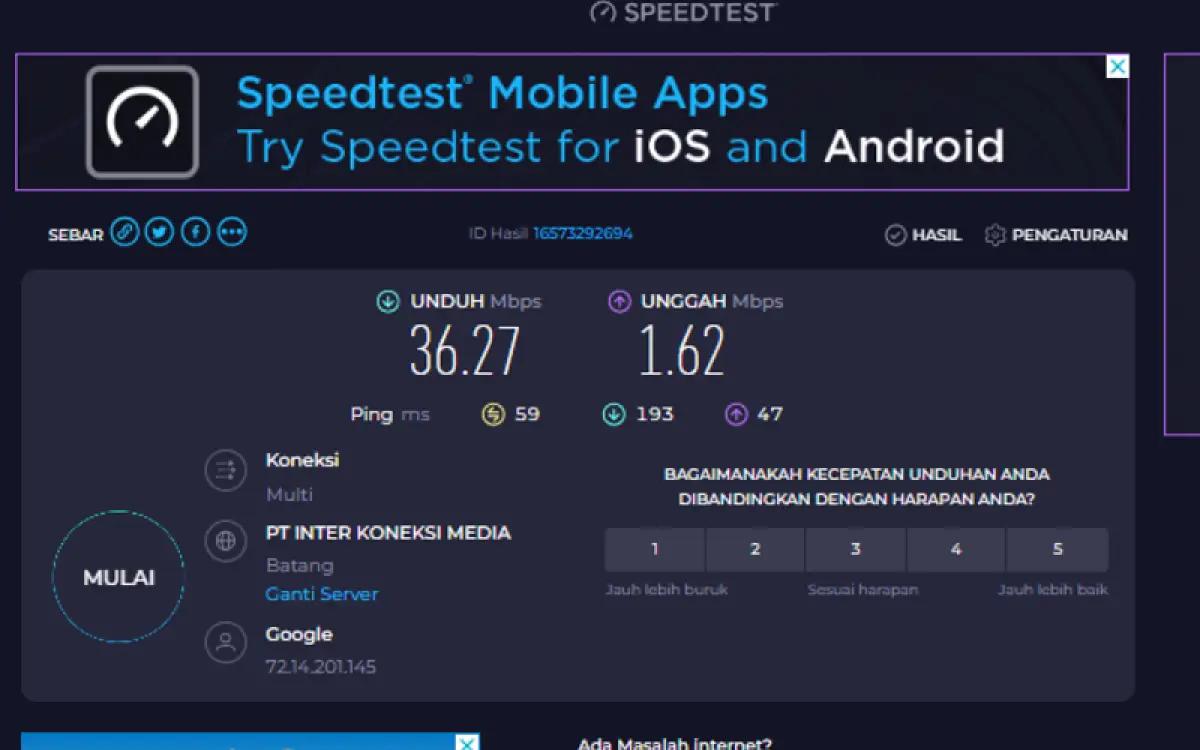Click the Speedtest Mobile Apps ad gauge icon

click(143, 122)
